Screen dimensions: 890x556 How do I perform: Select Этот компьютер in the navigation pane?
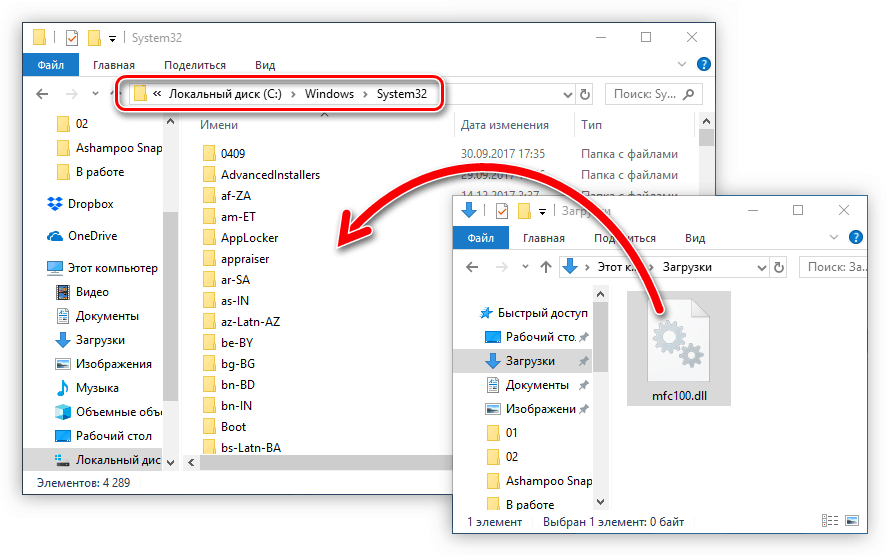coord(102,268)
